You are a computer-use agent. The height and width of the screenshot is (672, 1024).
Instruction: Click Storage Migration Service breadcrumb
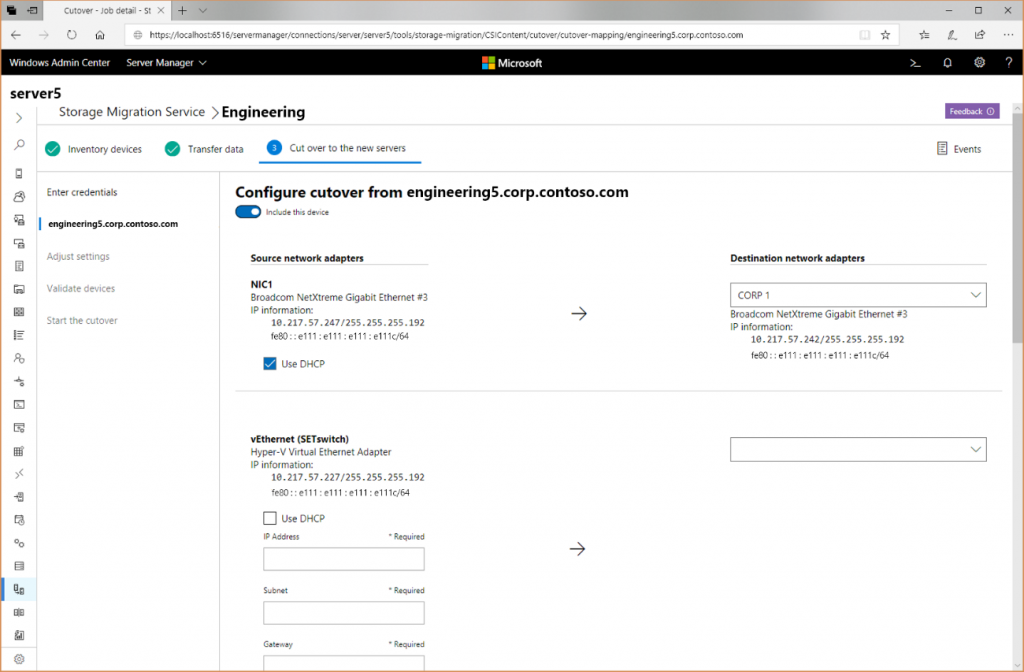(x=132, y=112)
